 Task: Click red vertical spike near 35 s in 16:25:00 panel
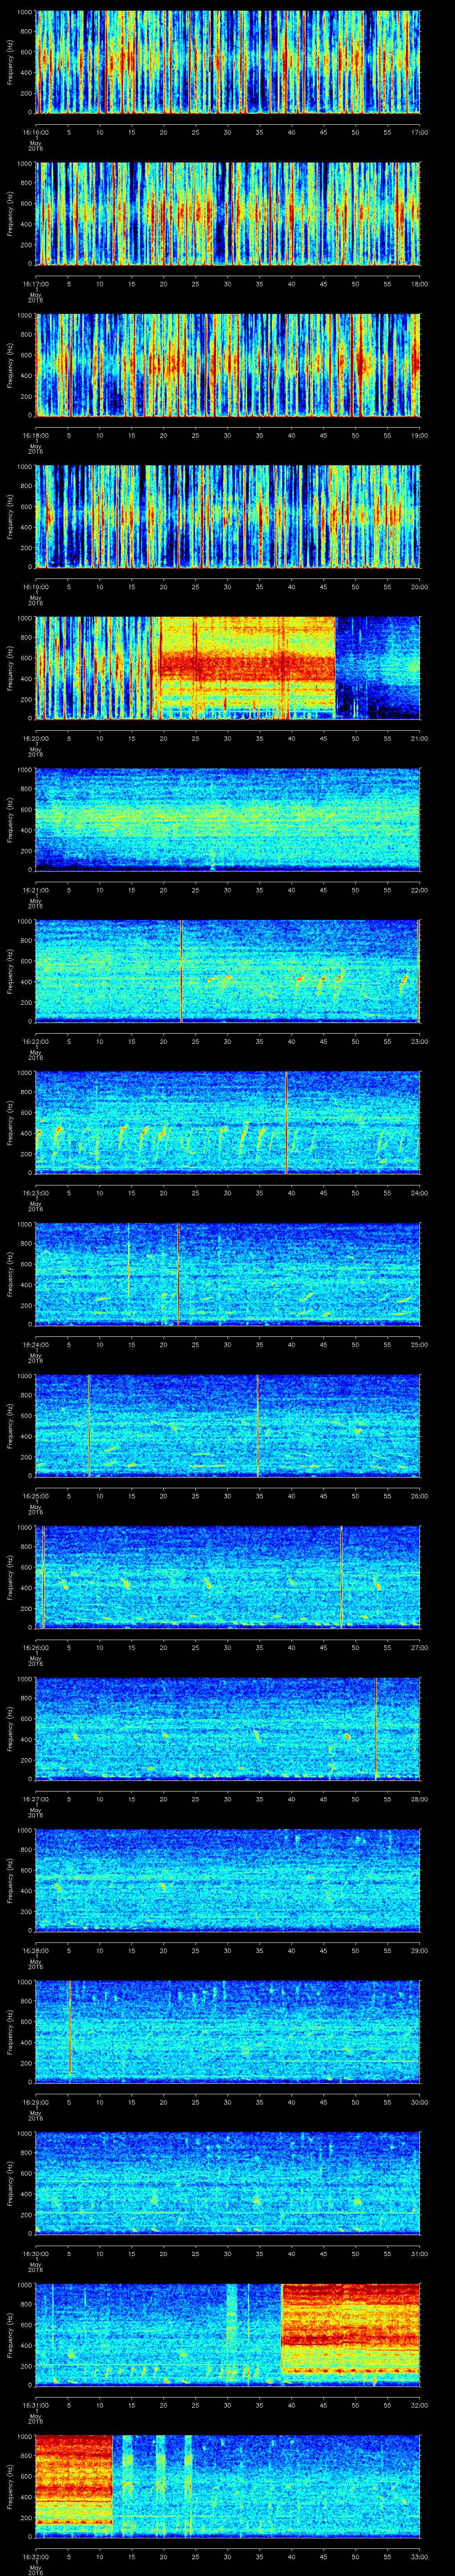click(258, 1425)
